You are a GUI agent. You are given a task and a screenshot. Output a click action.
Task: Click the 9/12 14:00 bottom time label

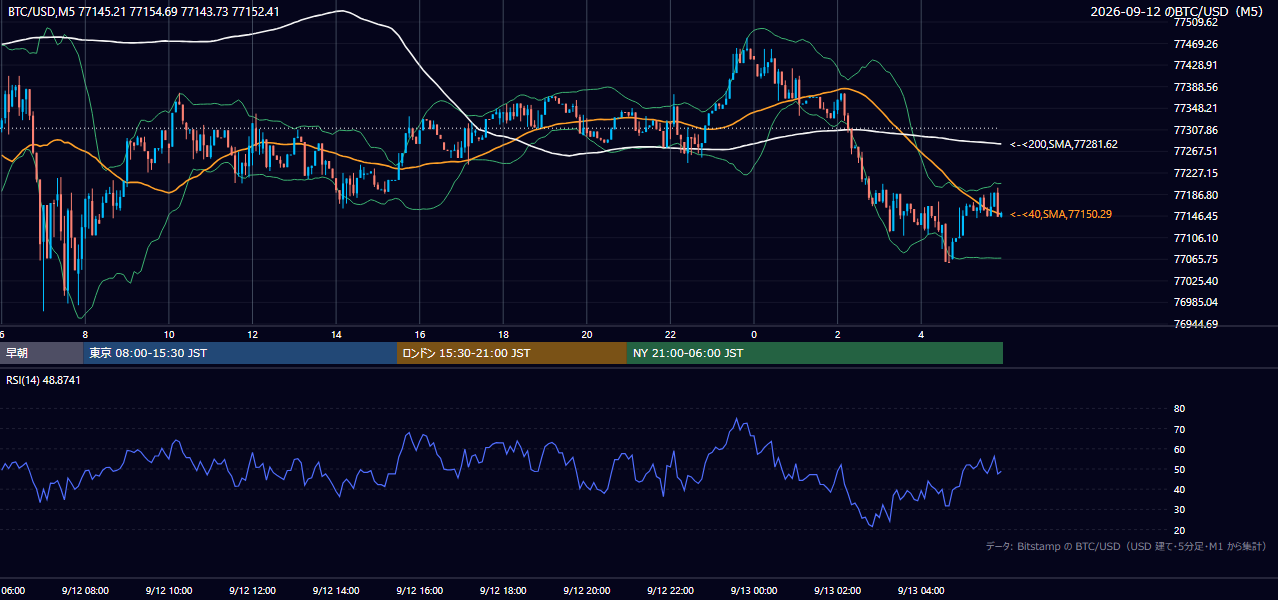[x=336, y=591]
